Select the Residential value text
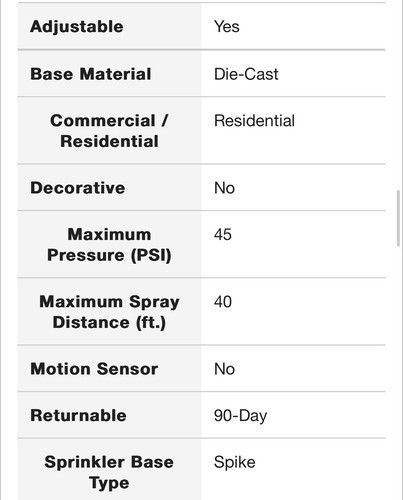The height and width of the screenshot is (500, 403). click(x=254, y=121)
